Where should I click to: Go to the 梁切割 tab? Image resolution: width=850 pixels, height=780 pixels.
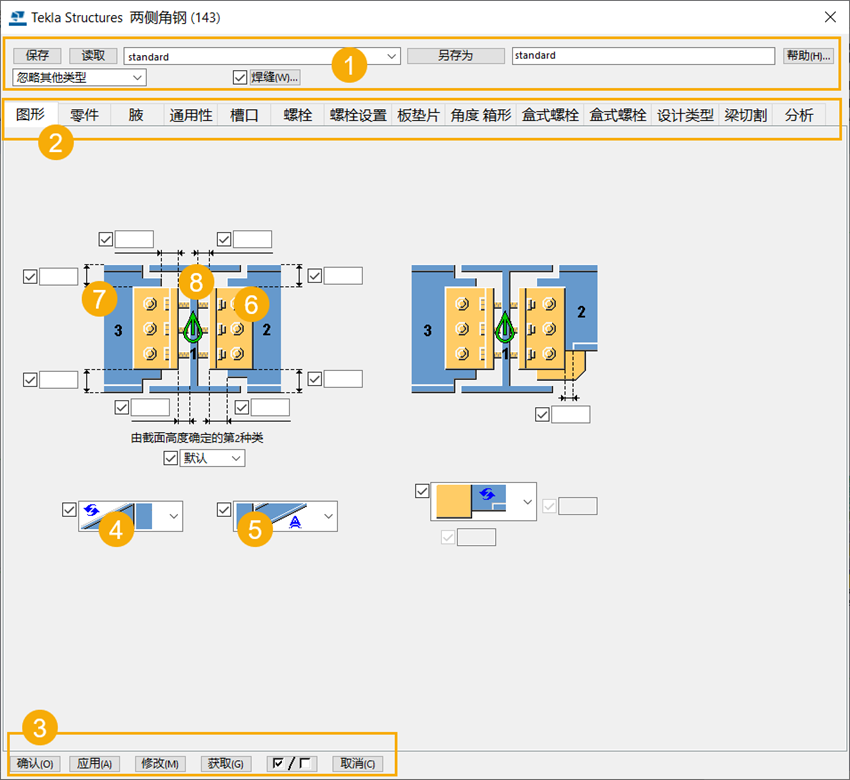click(746, 115)
